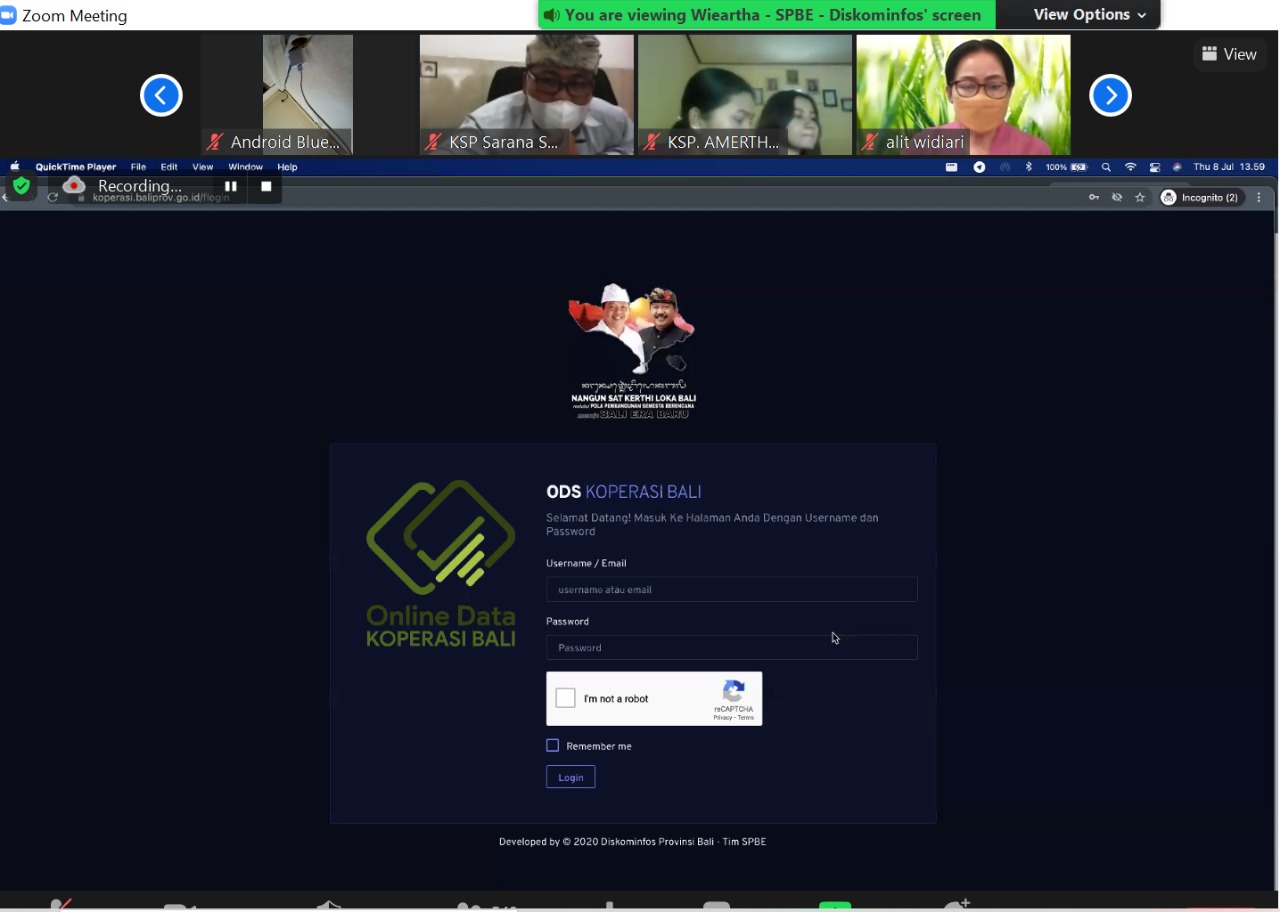Open the Help menu
Image resolution: width=1280 pixels, height=912 pixels.
pyautogui.click(x=287, y=167)
